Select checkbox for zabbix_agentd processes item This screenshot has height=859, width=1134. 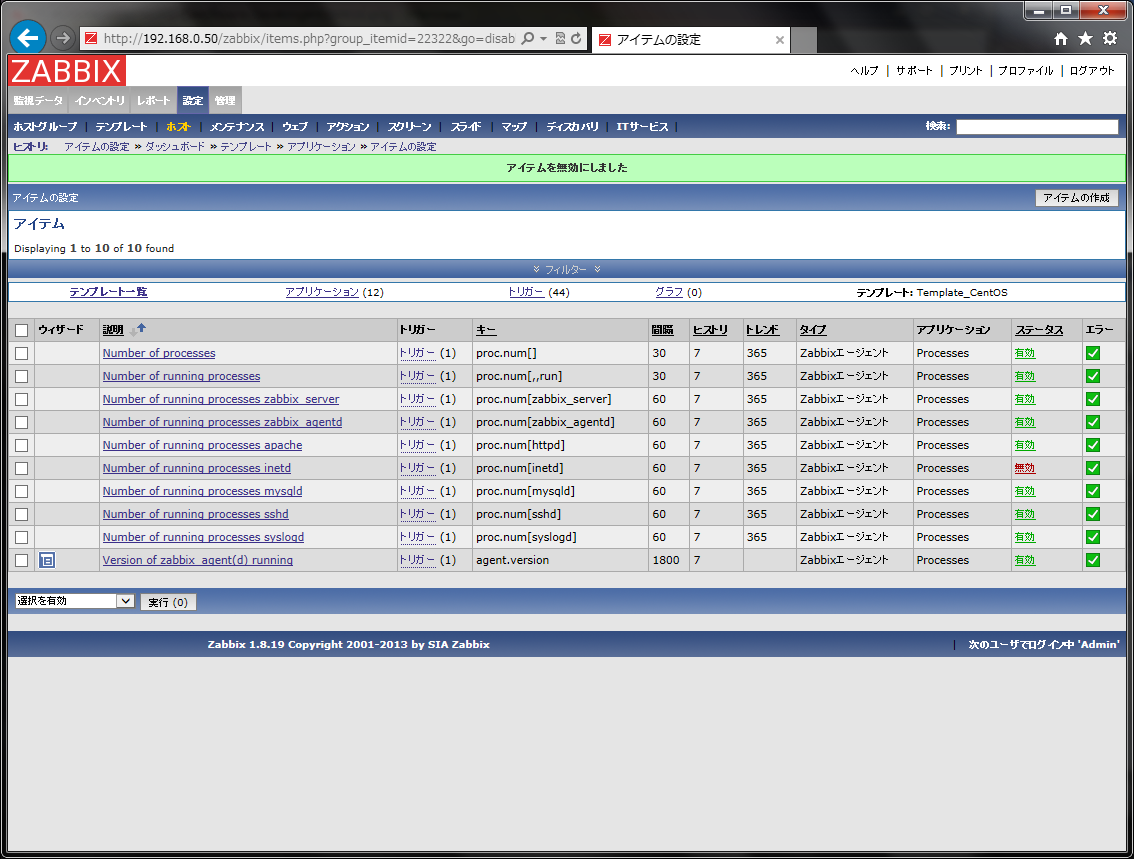point(22,422)
